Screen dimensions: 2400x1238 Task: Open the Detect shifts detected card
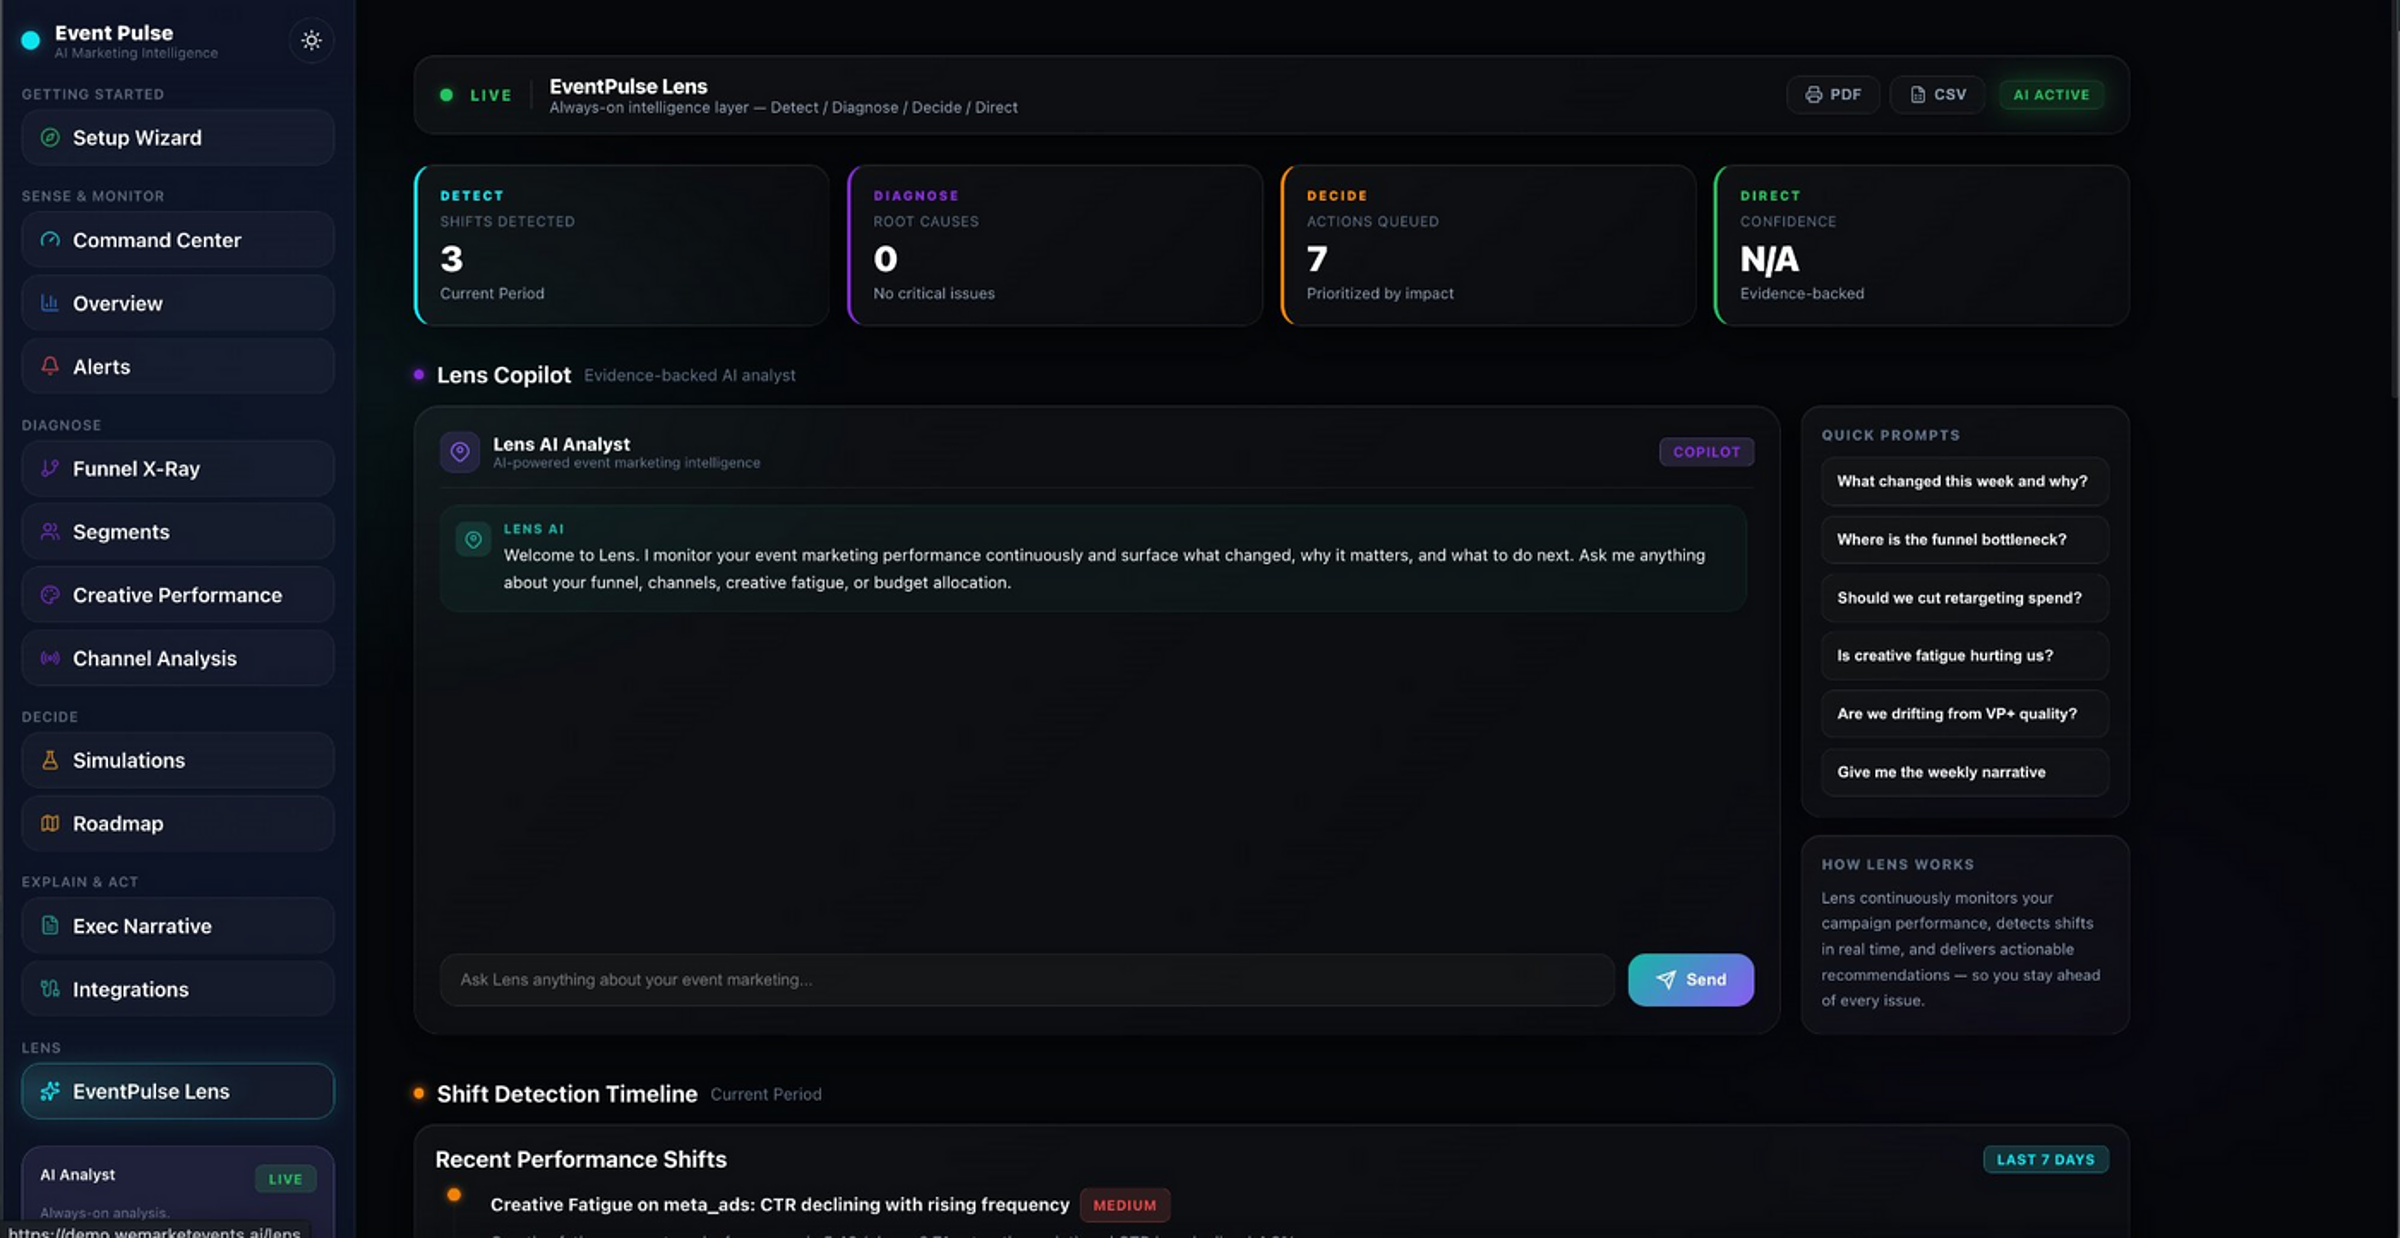622,246
